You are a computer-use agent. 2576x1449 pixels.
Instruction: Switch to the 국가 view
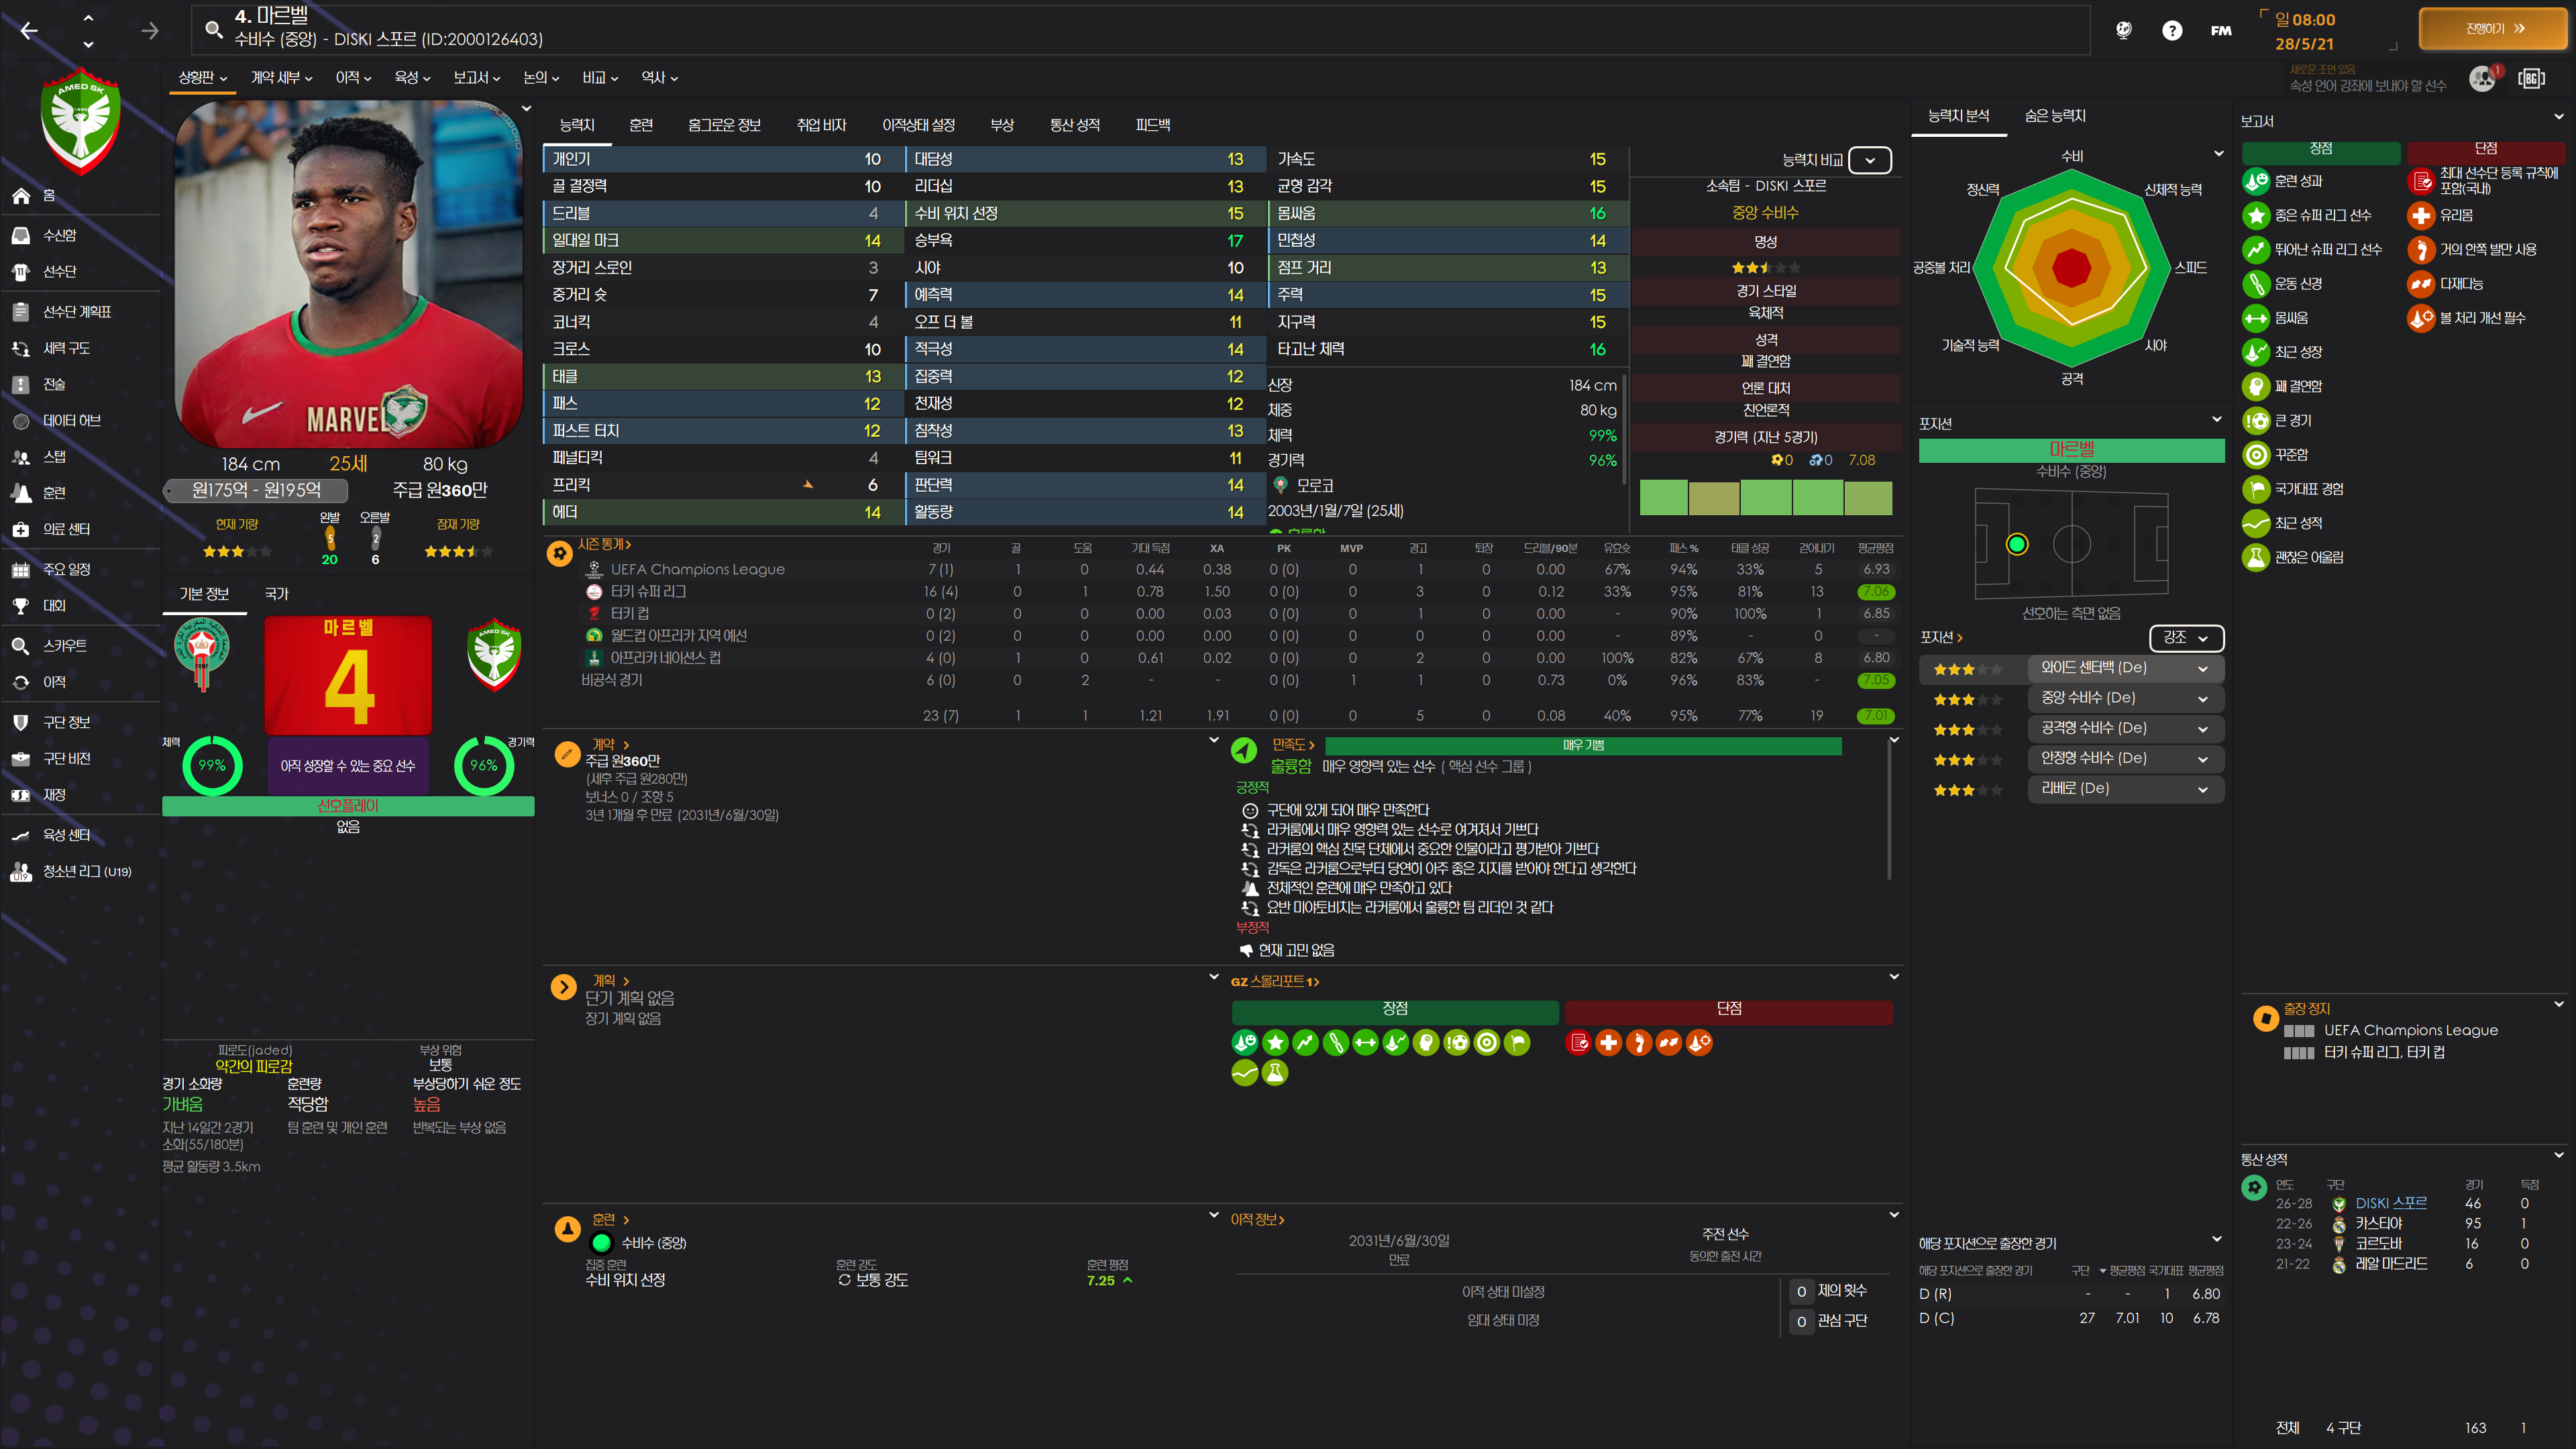(x=276, y=594)
